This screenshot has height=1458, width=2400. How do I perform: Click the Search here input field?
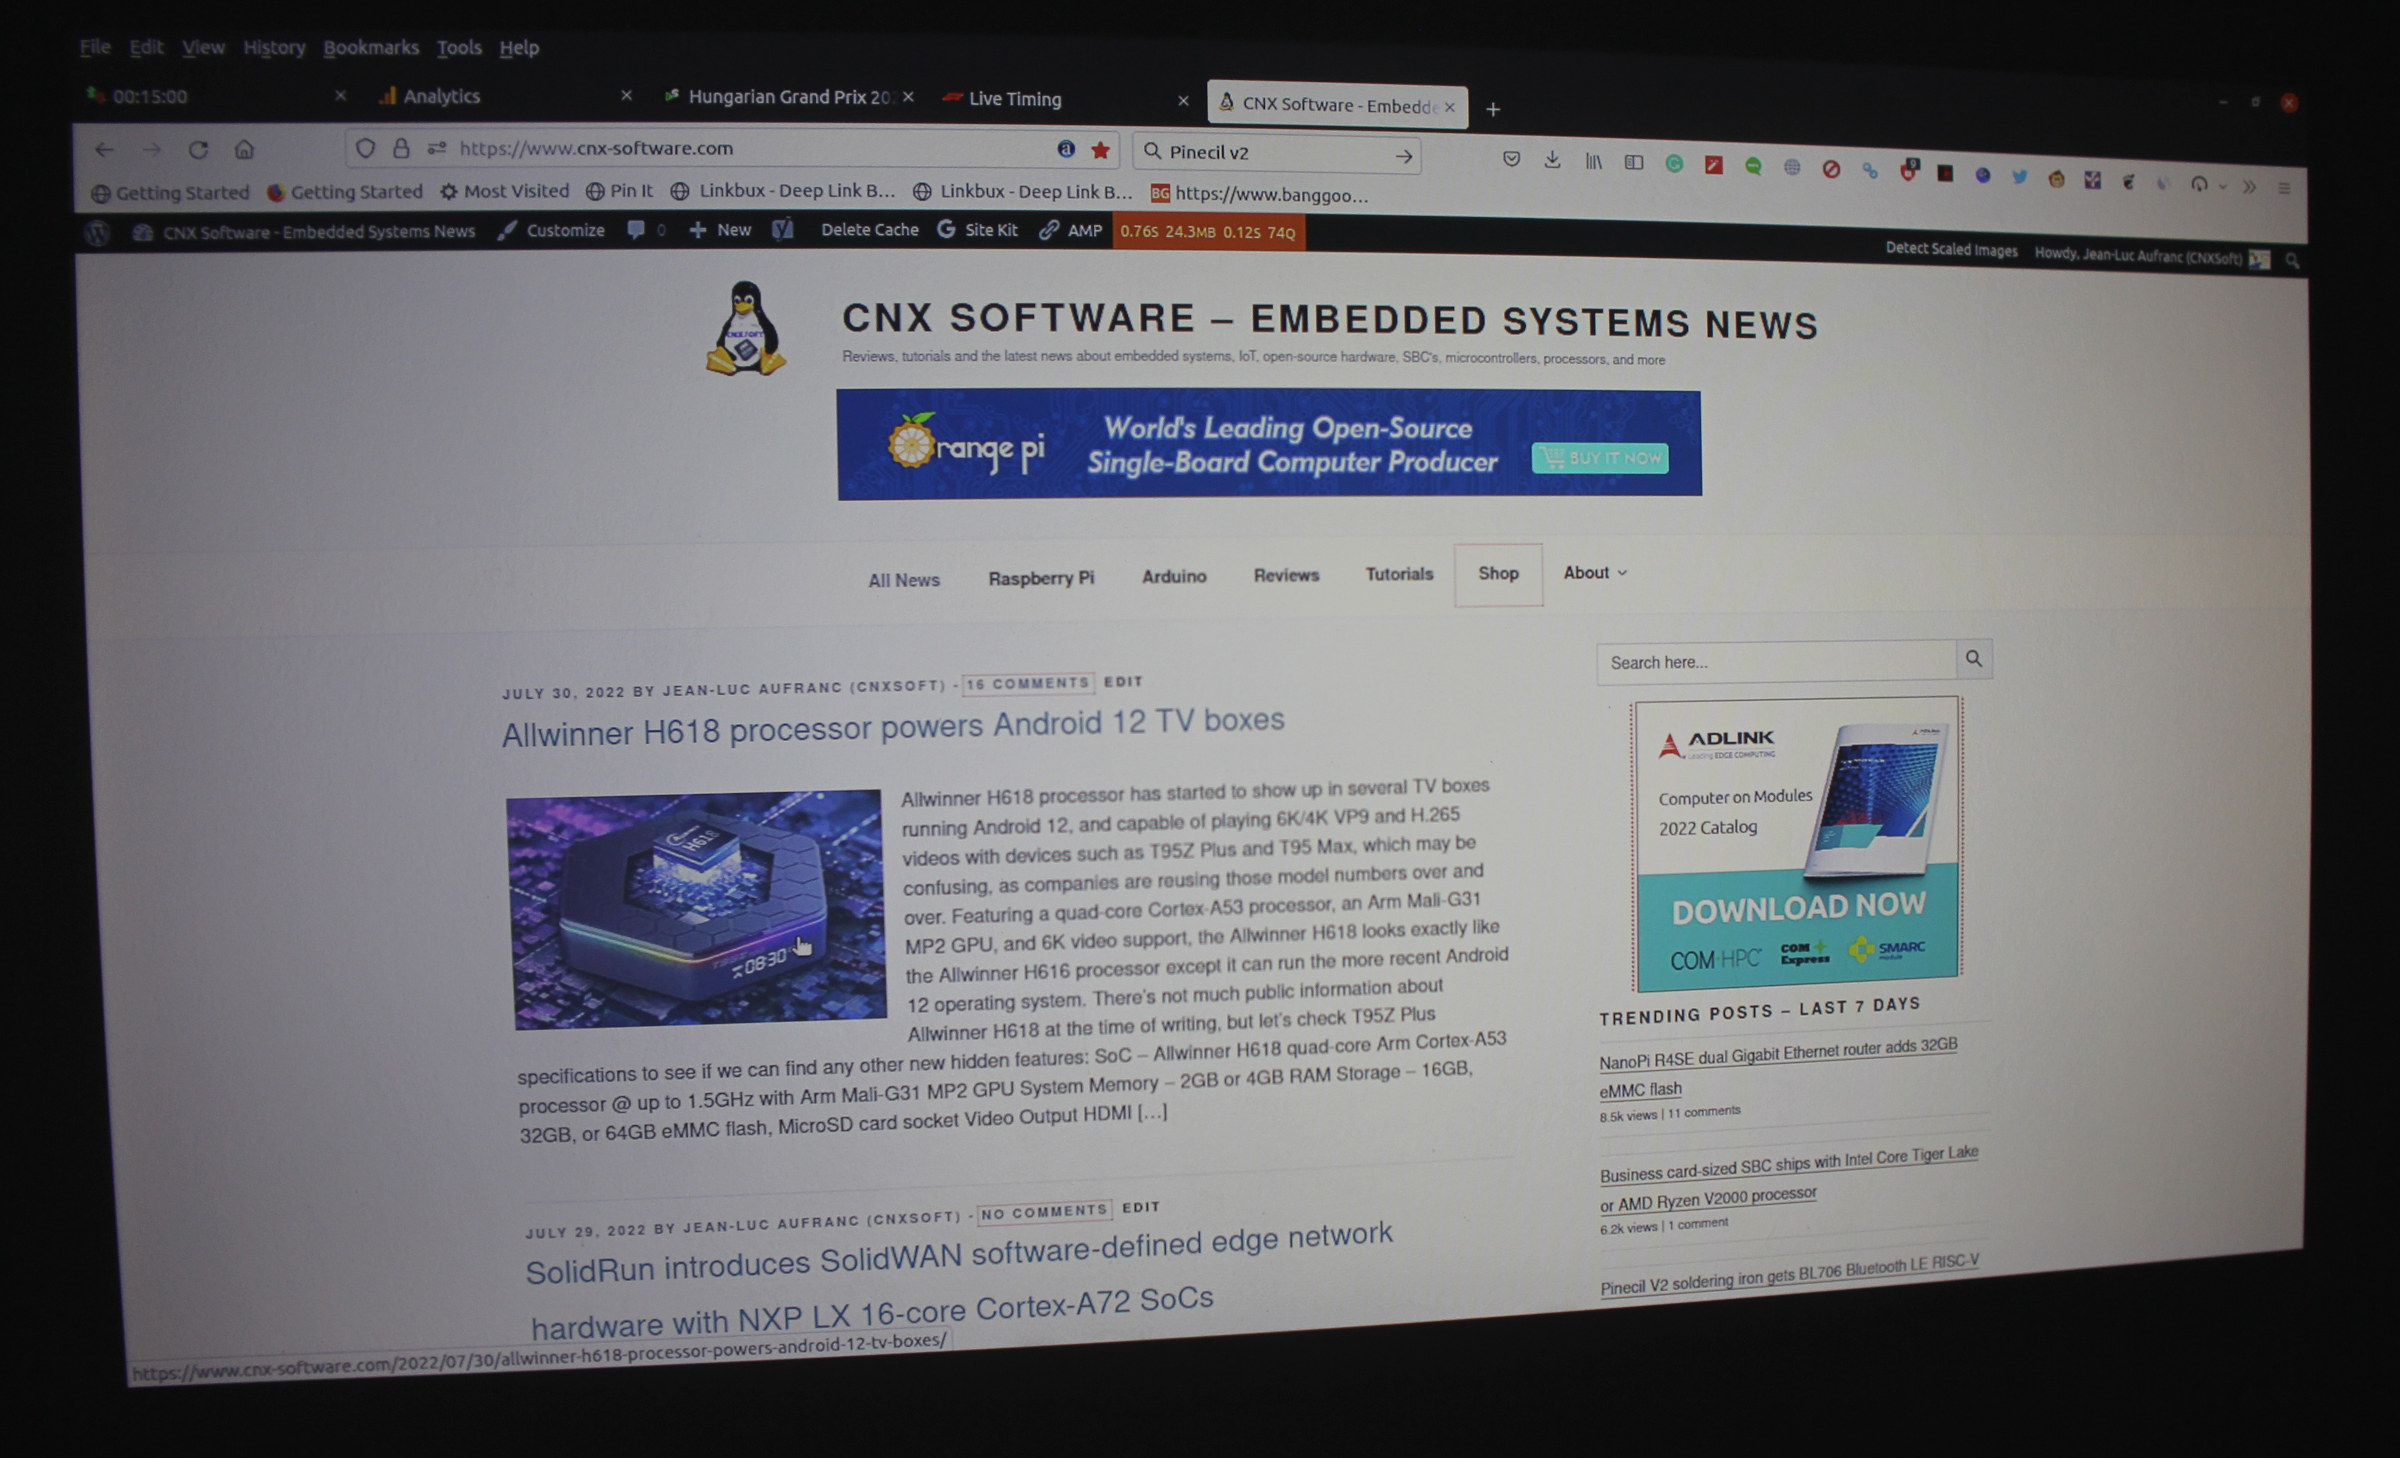[x=1776, y=662]
